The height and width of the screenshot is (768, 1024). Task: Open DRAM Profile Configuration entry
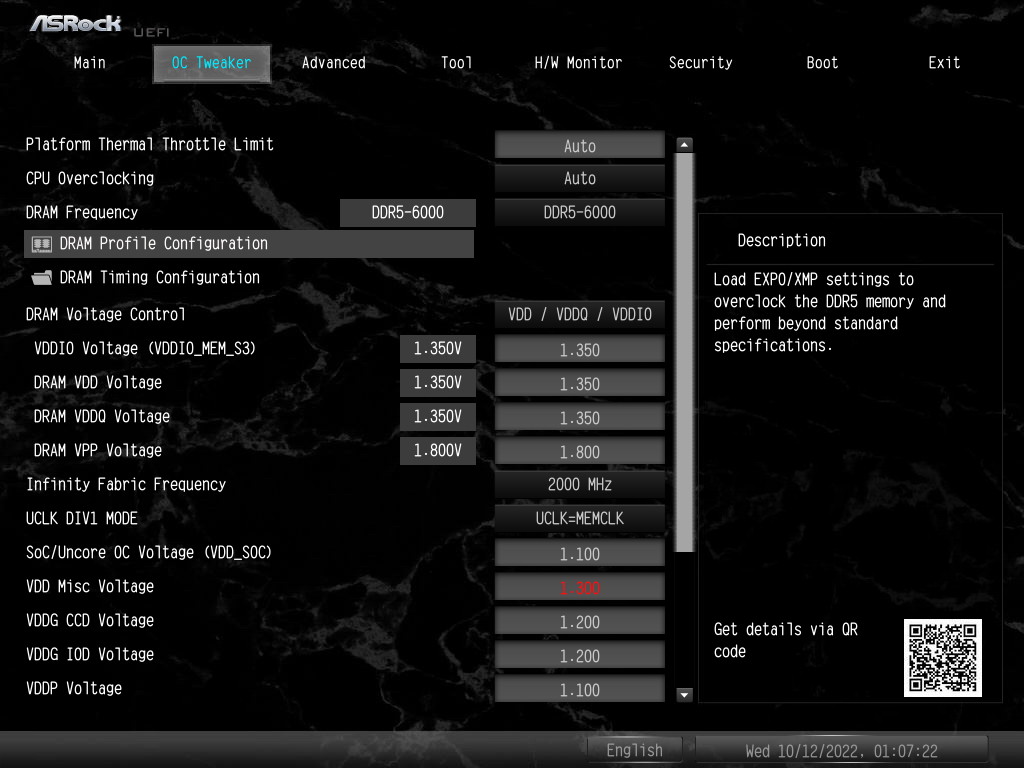[x=249, y=244]
